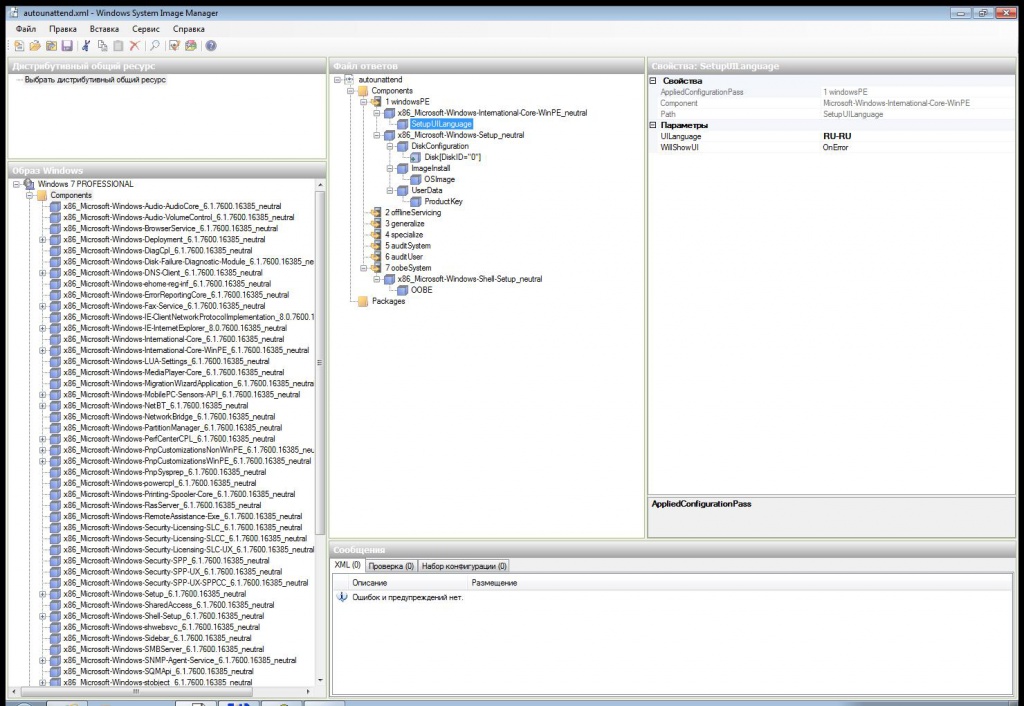Click the 5 auditSystem pass icon

(x=376, y=246)
